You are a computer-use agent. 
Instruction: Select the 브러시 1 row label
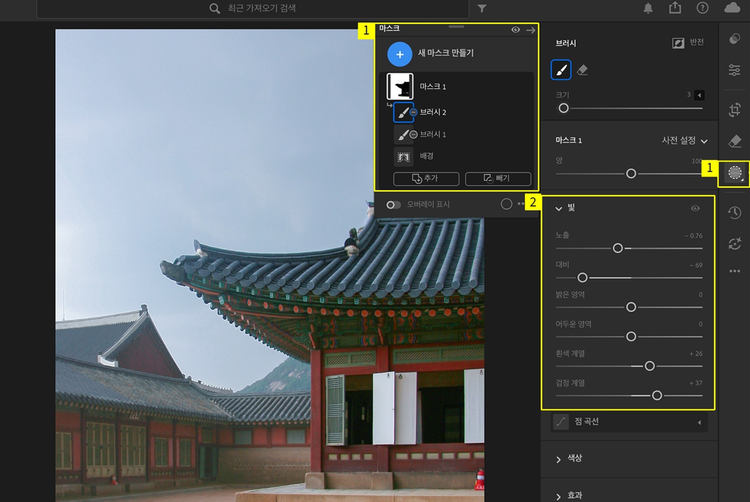(x=433, y=135)
